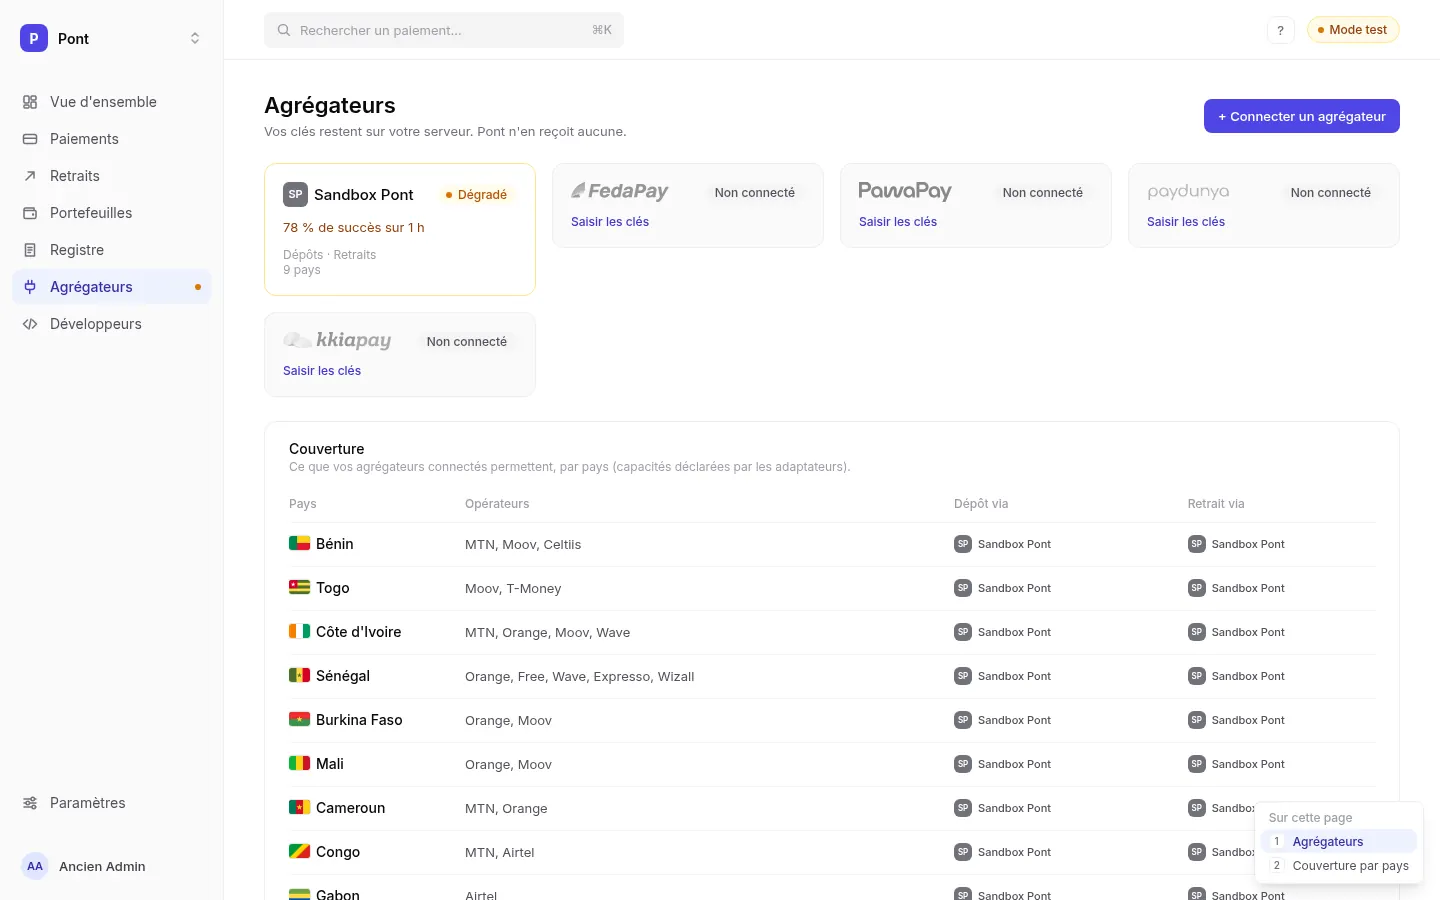Click the Sénégal flag icon
The height and width of the screenshot is (900, 1440).
(299, 676)
